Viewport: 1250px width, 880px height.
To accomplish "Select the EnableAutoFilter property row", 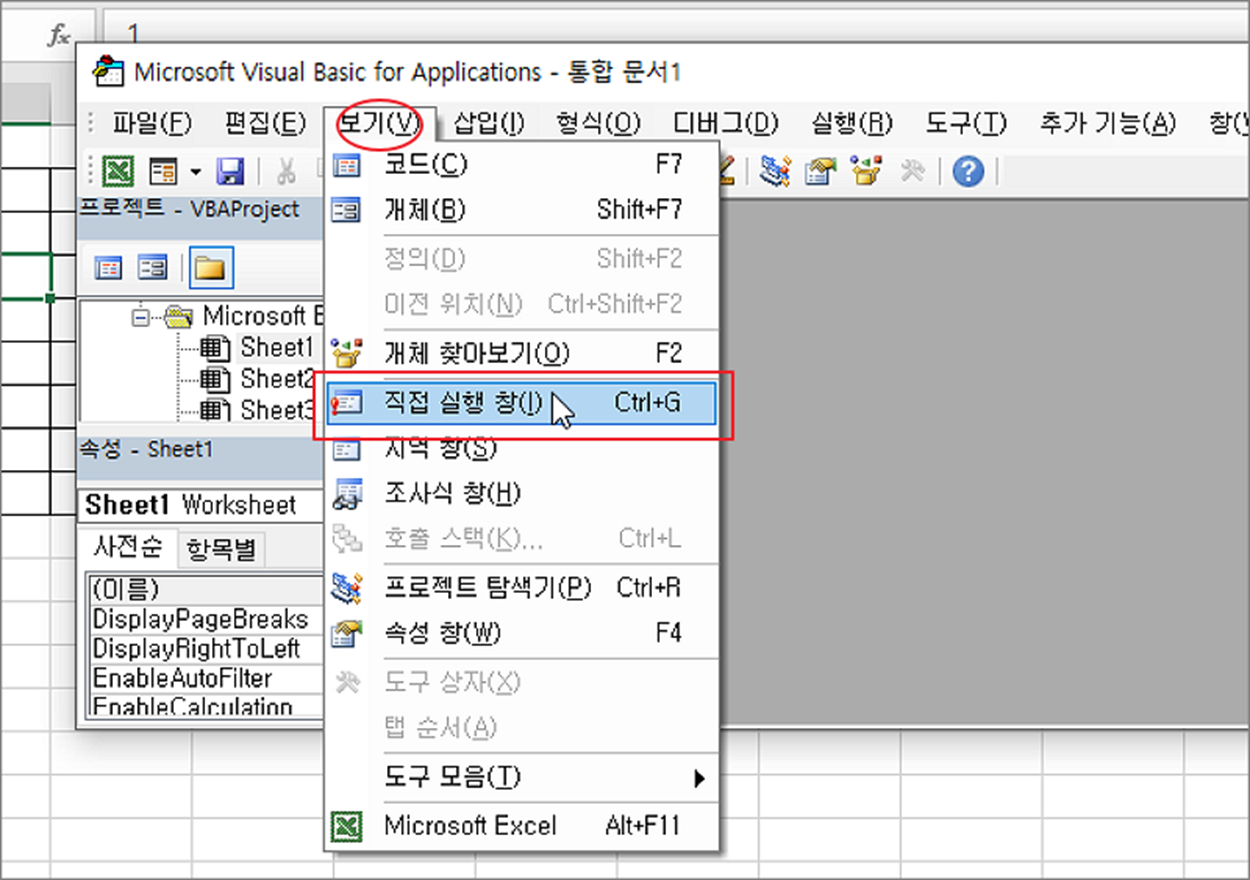I will click(x=204, y=679).
